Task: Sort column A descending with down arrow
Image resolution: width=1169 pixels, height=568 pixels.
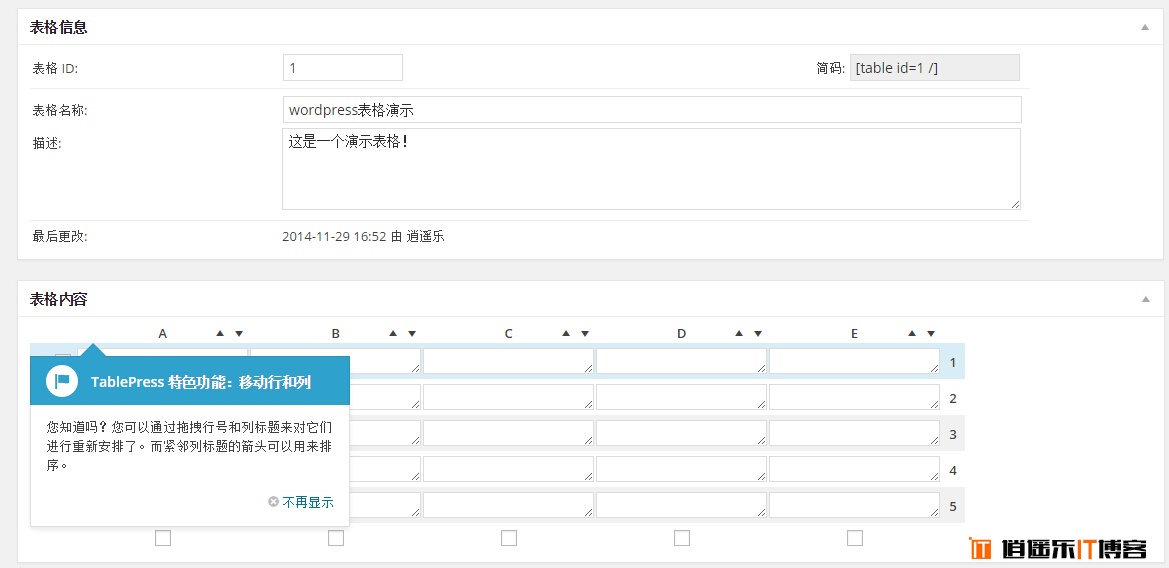Action: click(239, 333)
